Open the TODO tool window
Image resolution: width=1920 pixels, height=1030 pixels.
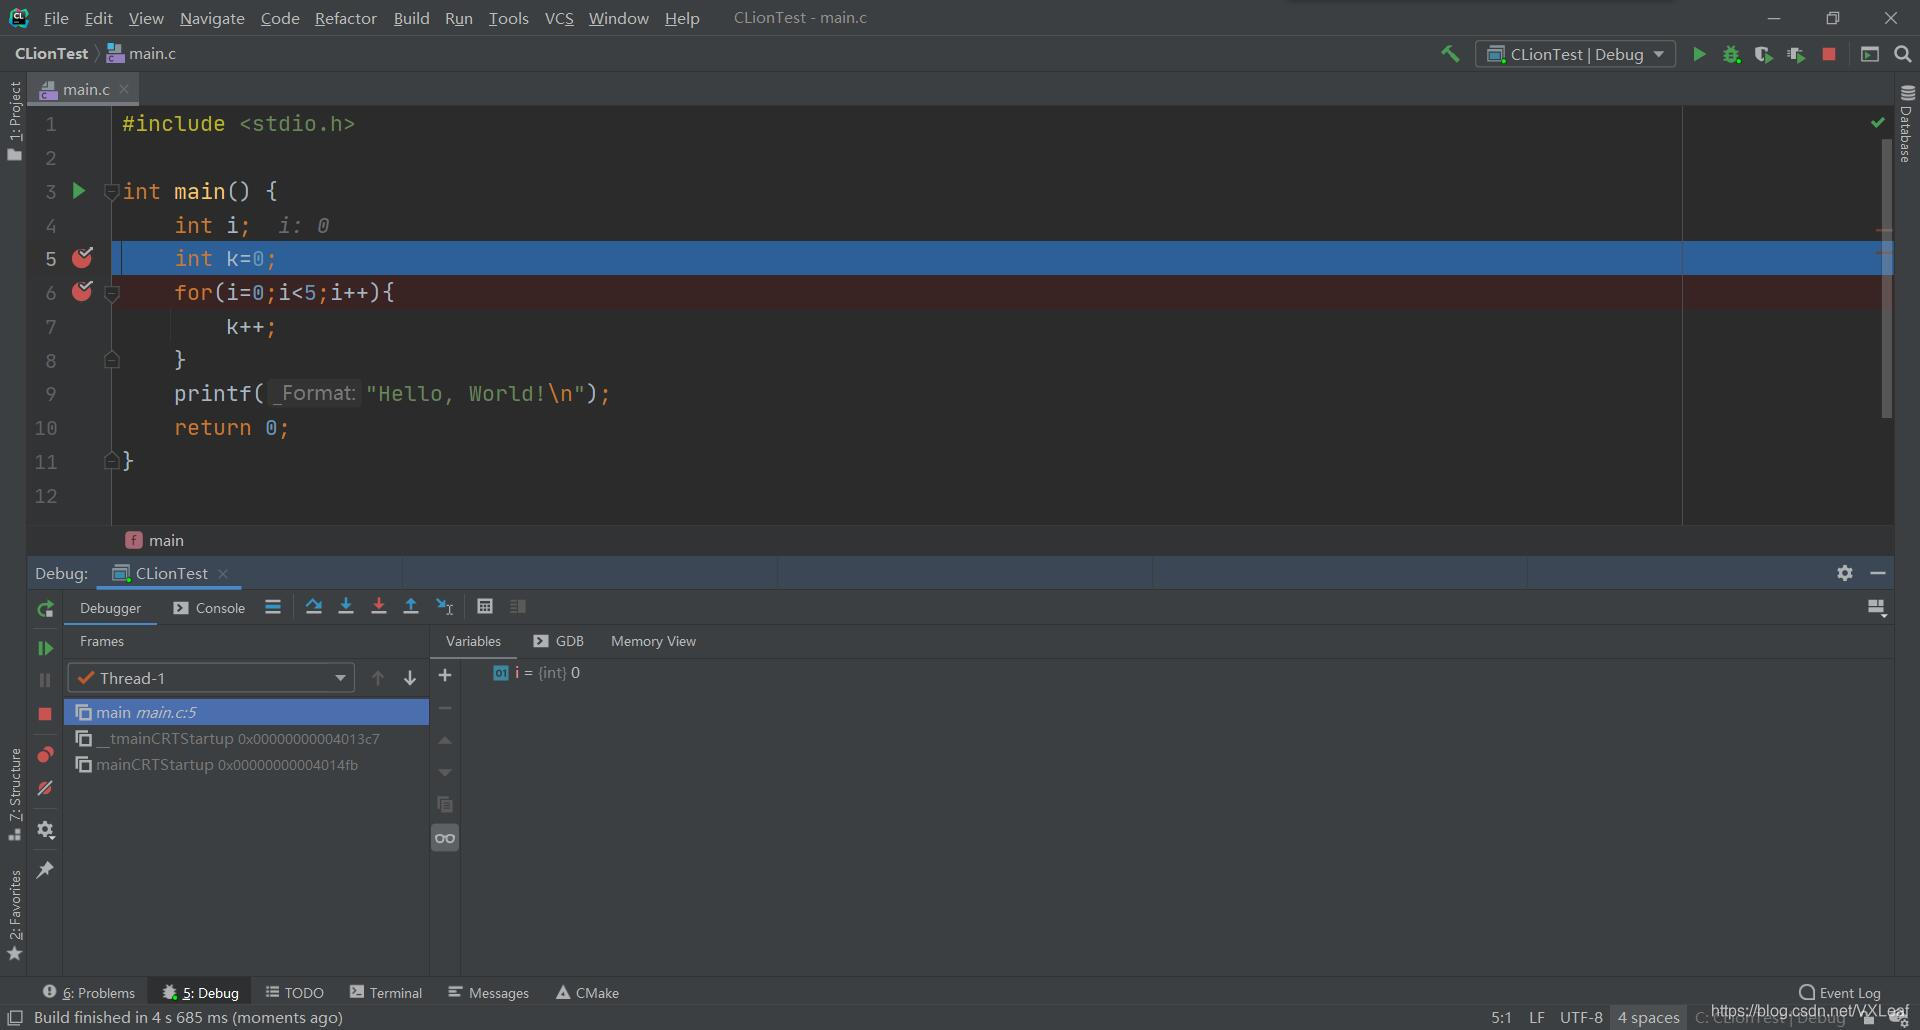pyautogui.click(x=295, y=992)
